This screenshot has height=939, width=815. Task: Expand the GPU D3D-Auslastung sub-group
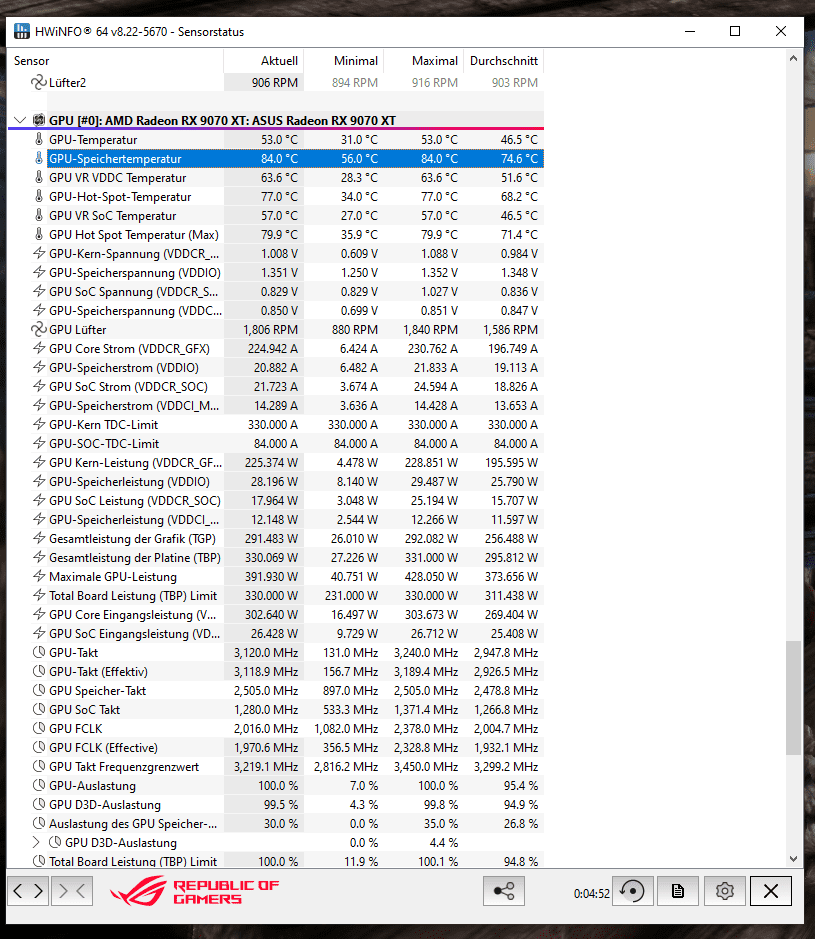[37, 843]
